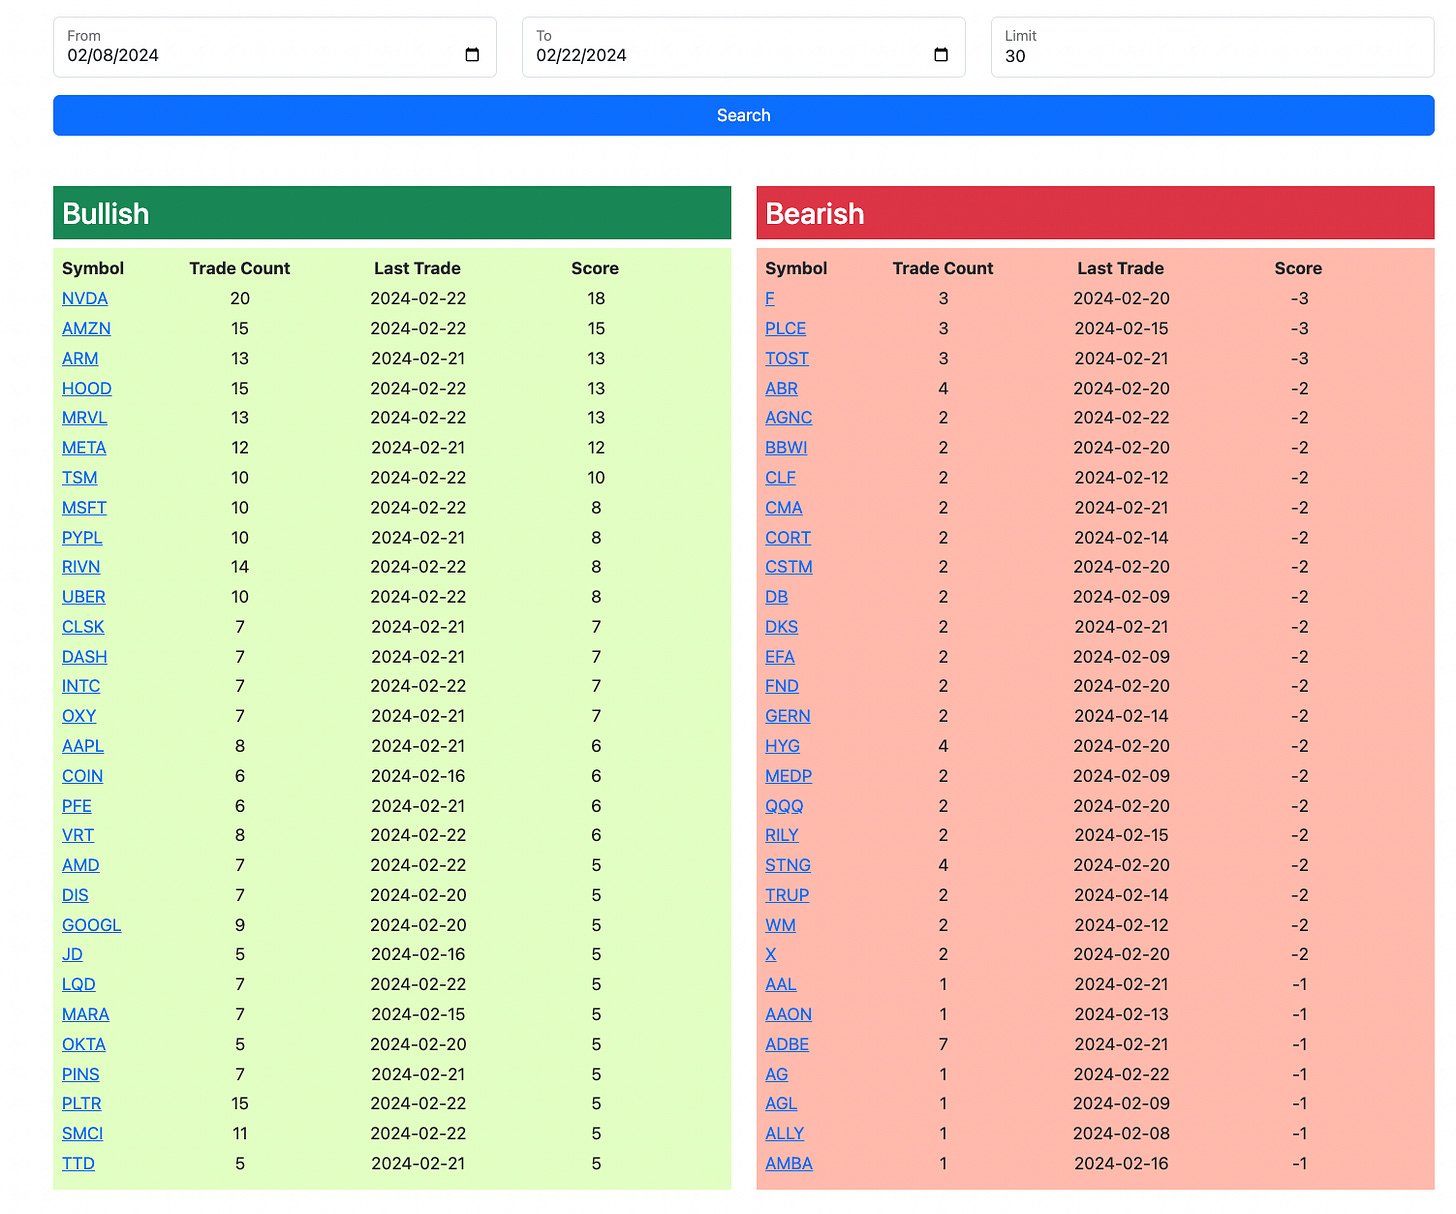Open the PFE symbol link

tap(77, 806)
